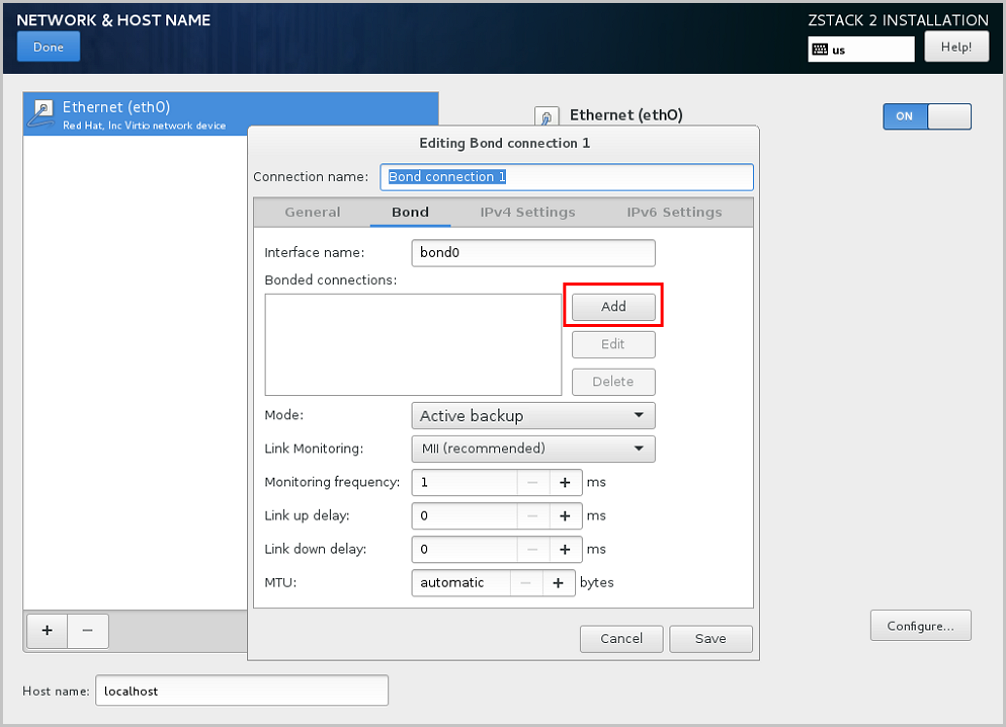Click the minus icon to remove network device
Image resolution: width=1006 pixels, height=727 pixels.
88,631
